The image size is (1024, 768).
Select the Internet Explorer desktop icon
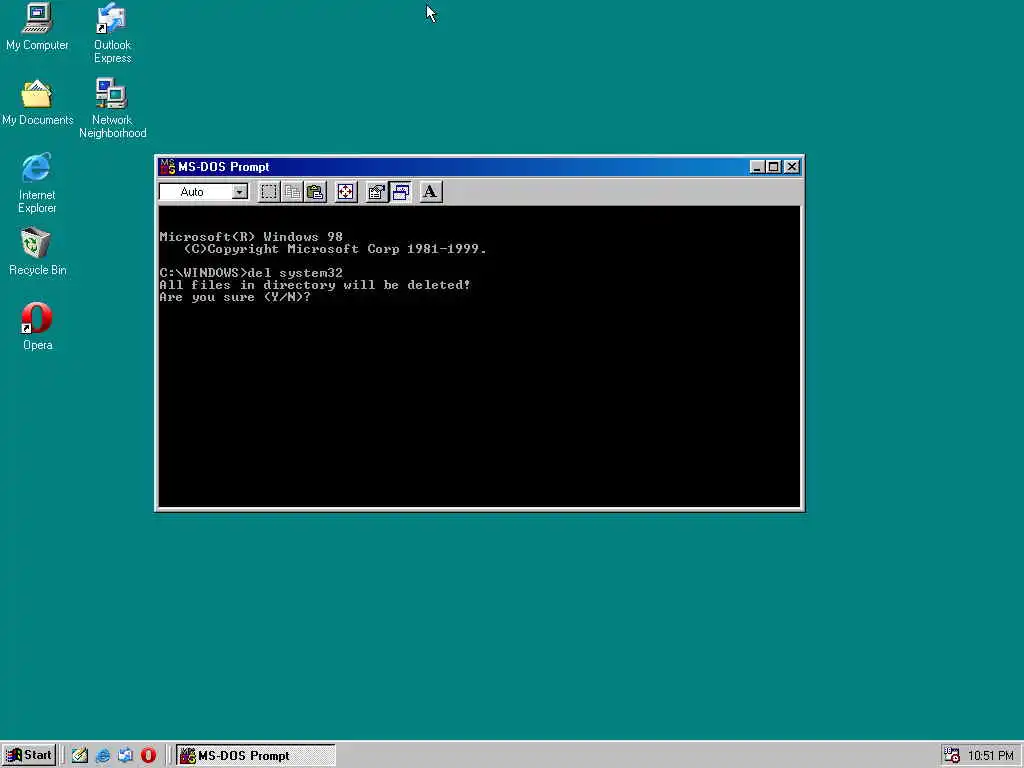[x=37, y=184]
